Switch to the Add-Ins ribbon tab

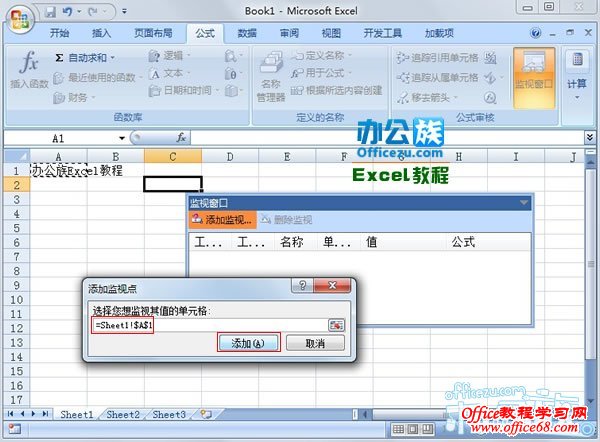[x=439, y=33]
